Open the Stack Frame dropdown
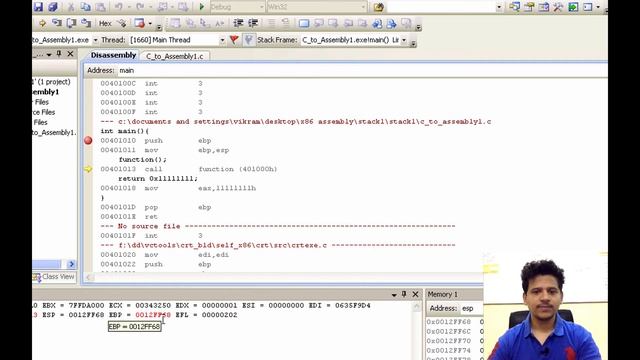This screenshot has width=640, height=360. click(x=404, y=40)
